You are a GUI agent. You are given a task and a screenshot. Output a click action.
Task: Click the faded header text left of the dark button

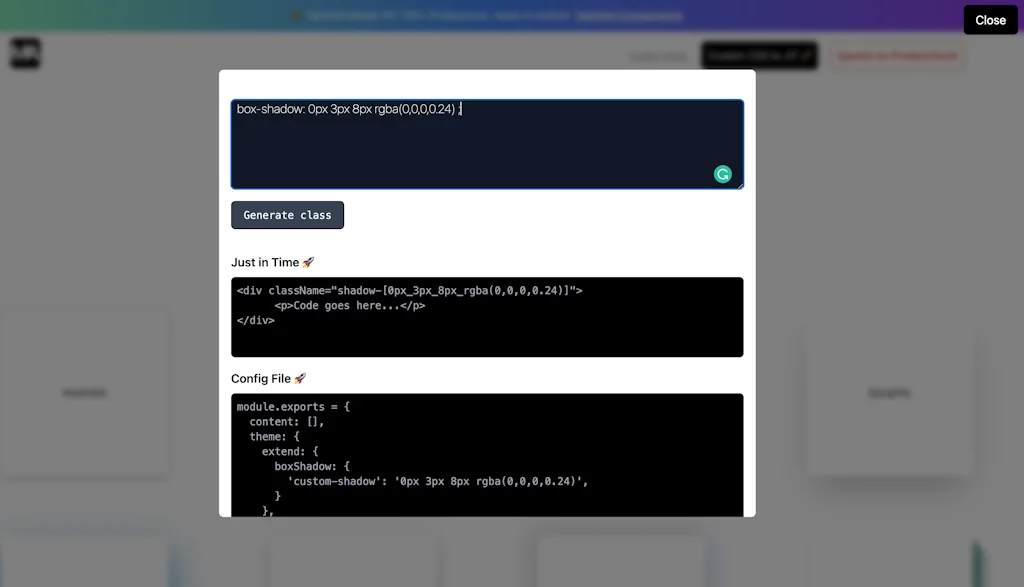(658, 56)
